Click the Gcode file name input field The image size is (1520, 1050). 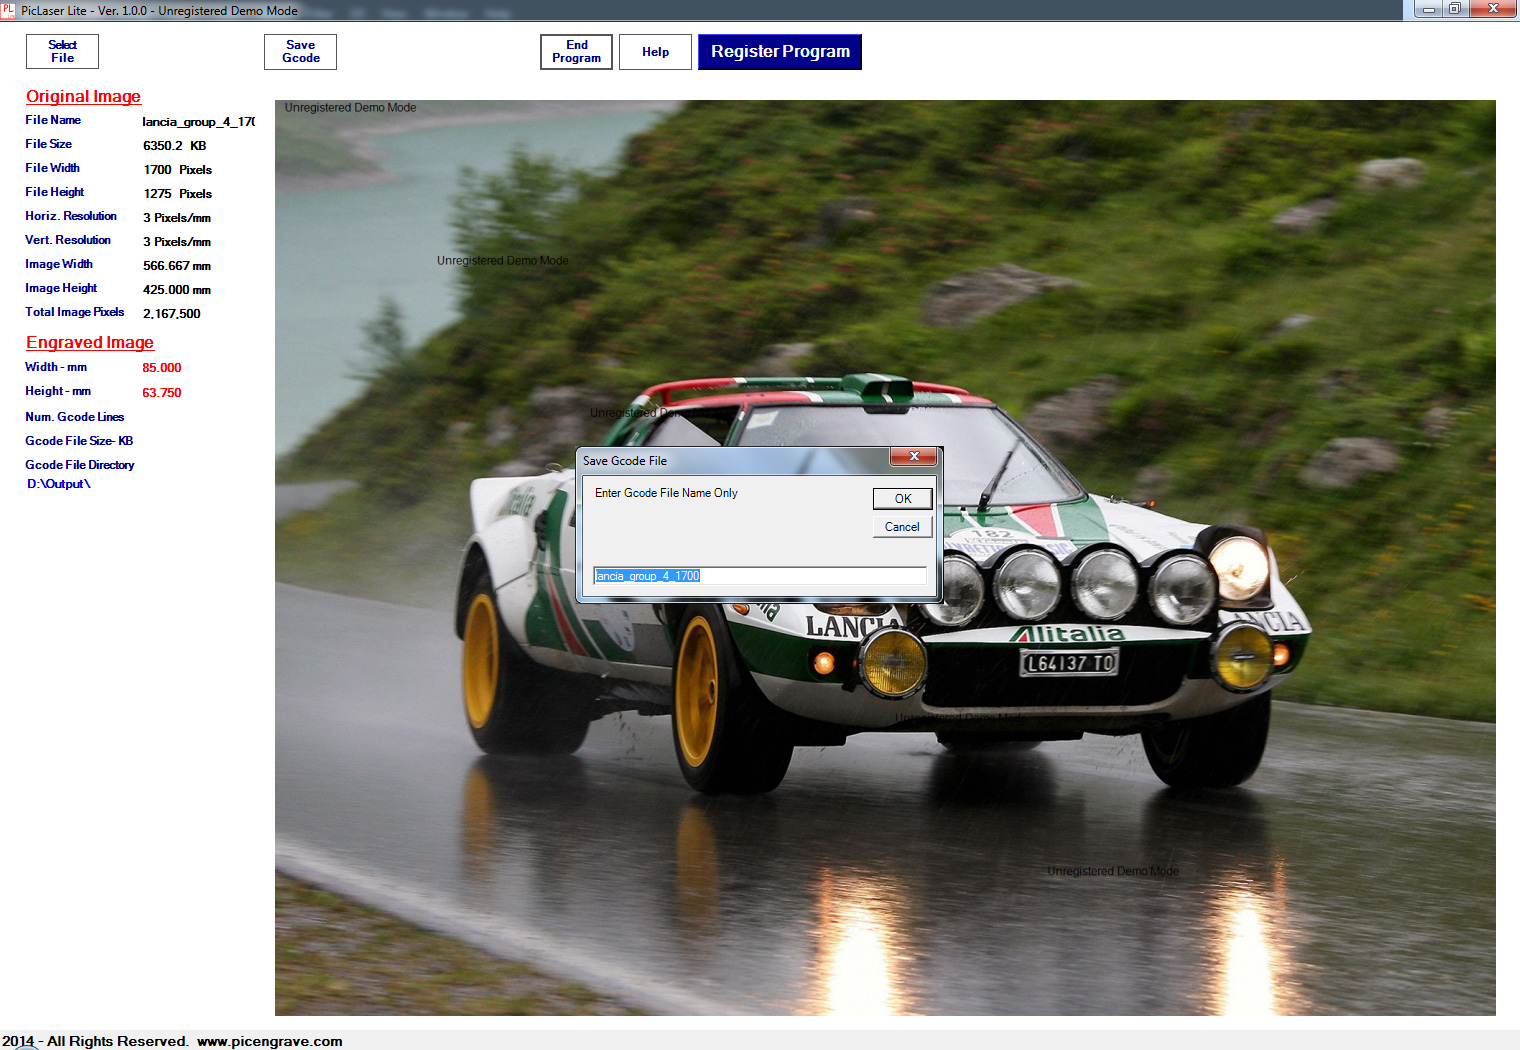tap(760, 575)
